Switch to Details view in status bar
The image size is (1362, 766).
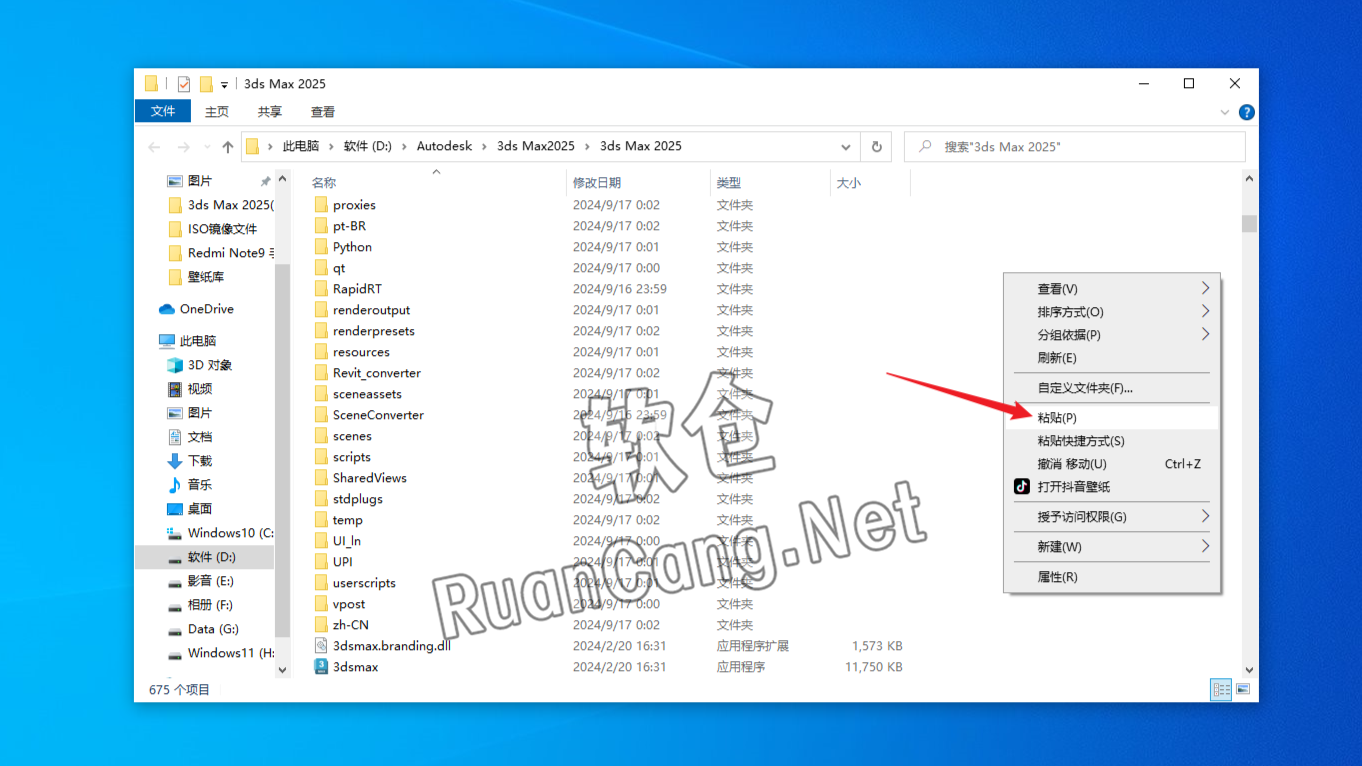point(1221,689)
